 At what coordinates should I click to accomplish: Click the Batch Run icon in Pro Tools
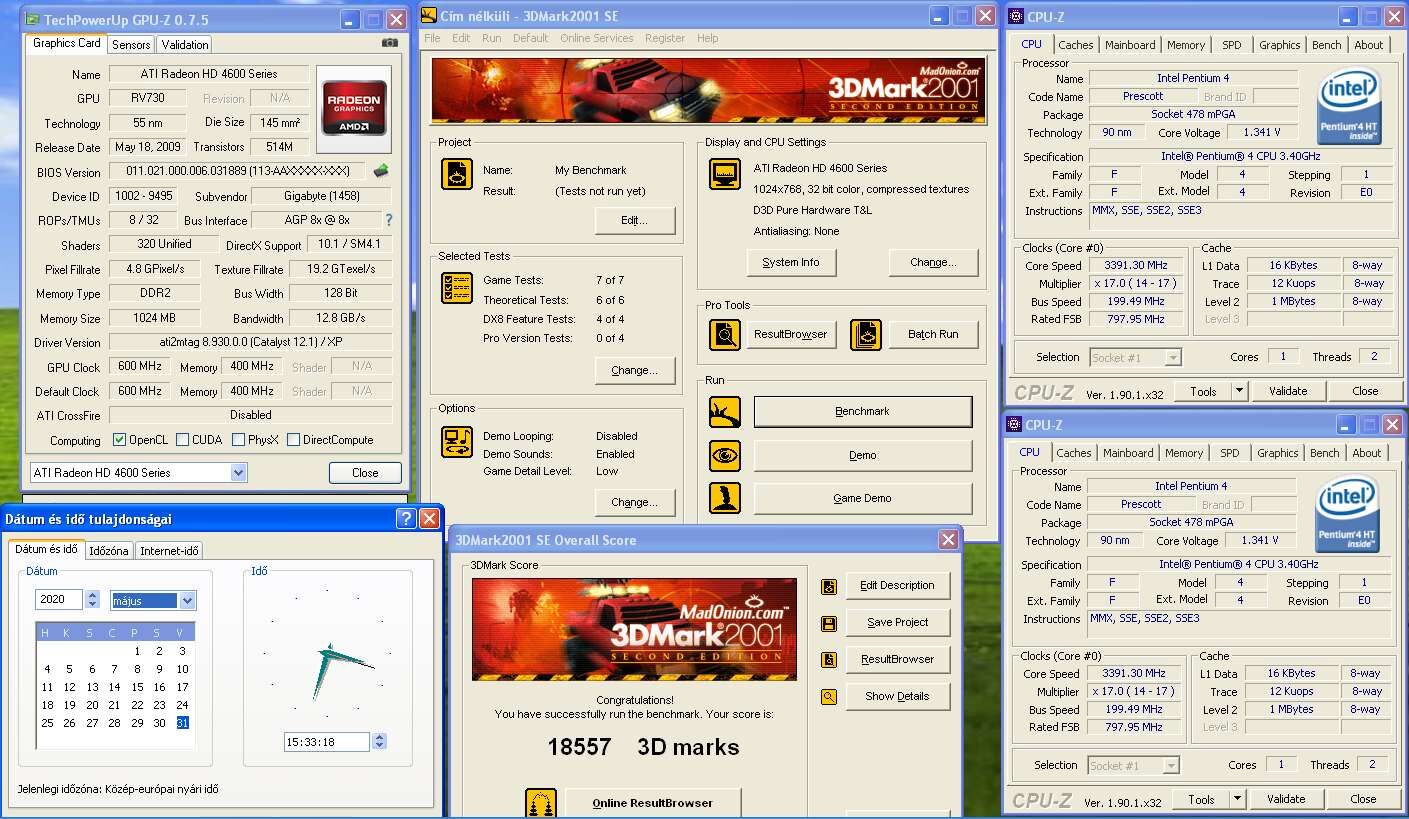tap(866, 334)
